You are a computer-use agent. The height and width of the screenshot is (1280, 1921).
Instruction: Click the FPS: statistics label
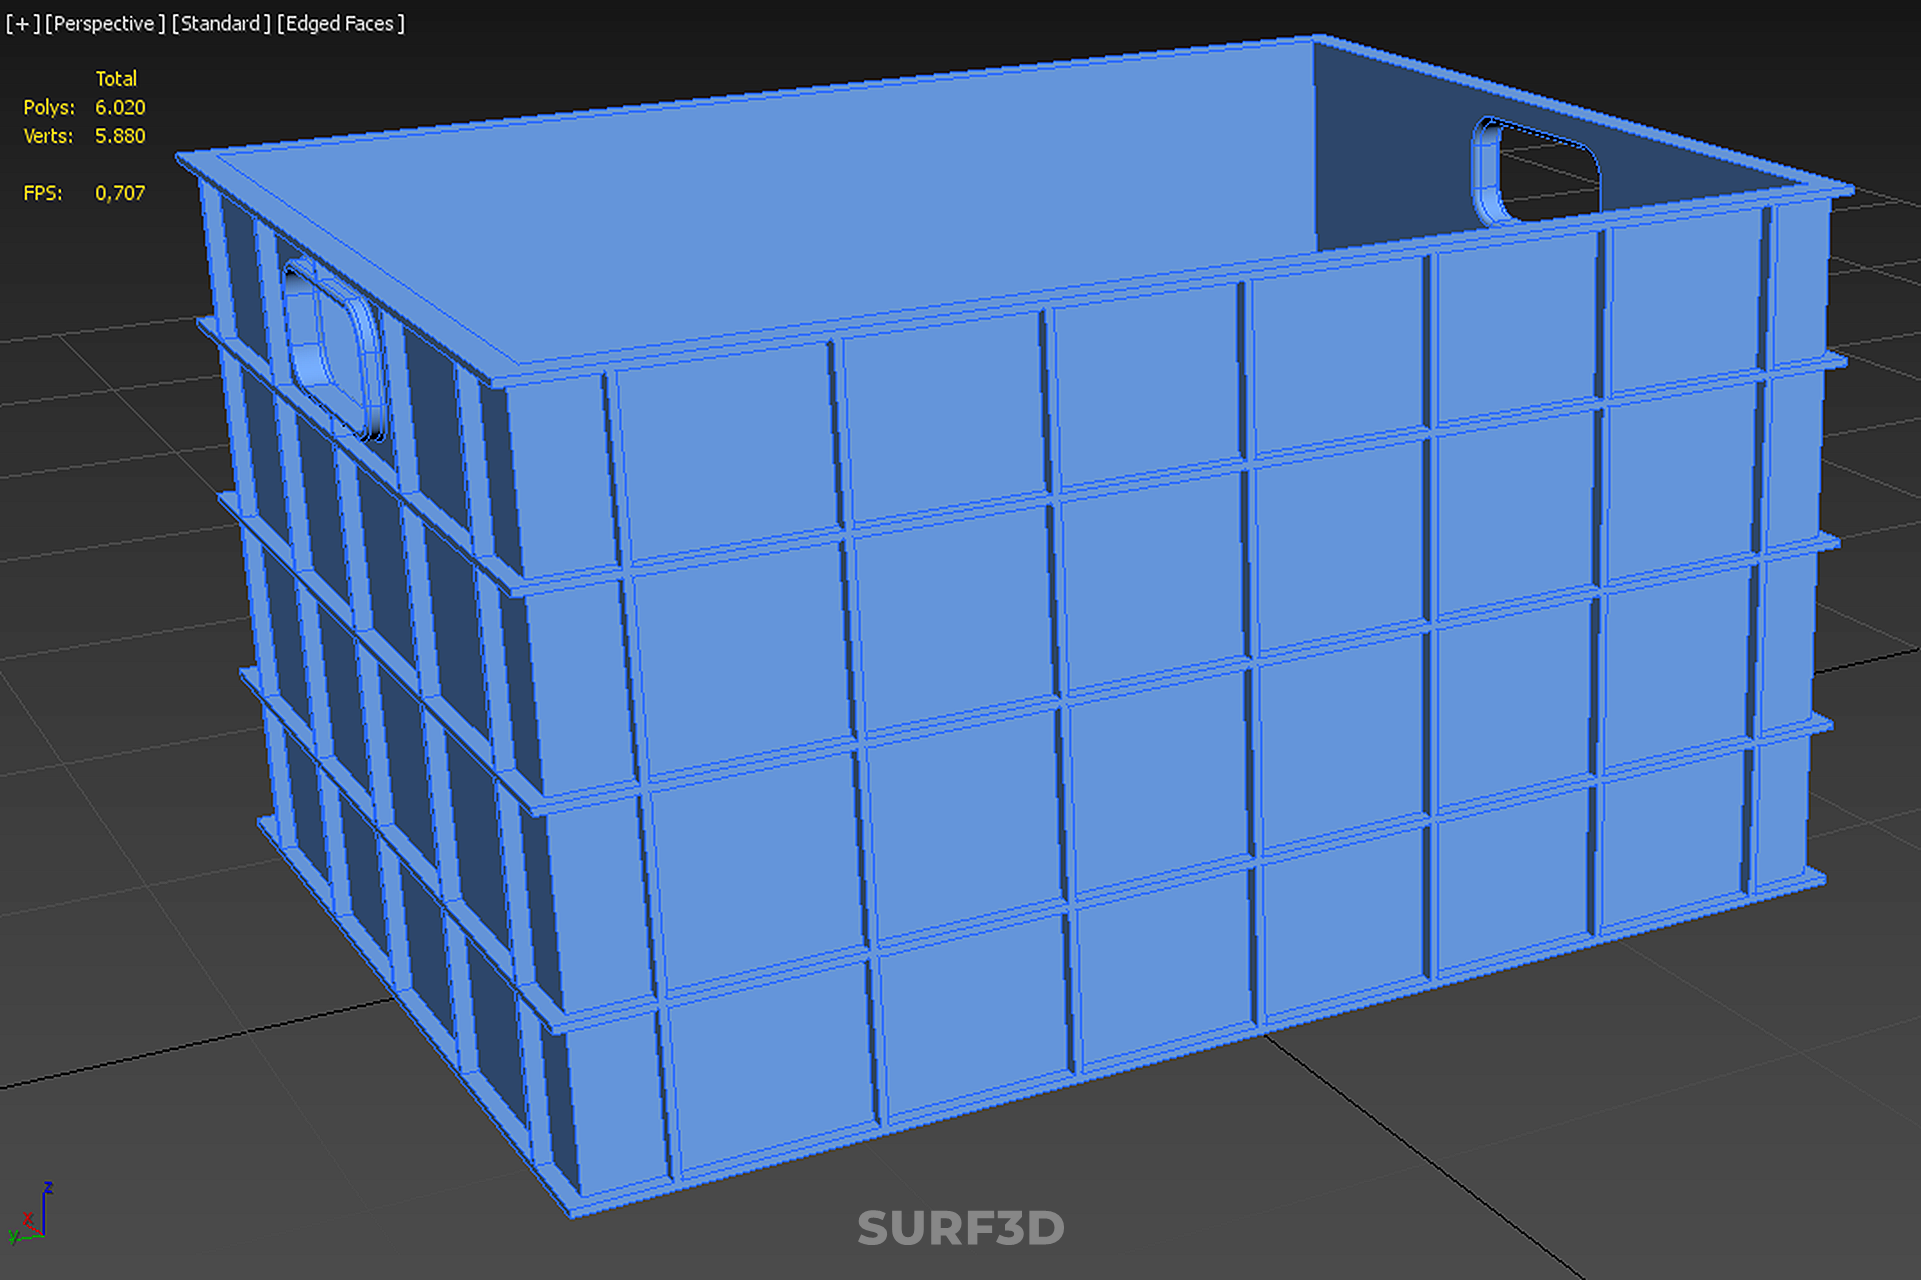point(43,193)
